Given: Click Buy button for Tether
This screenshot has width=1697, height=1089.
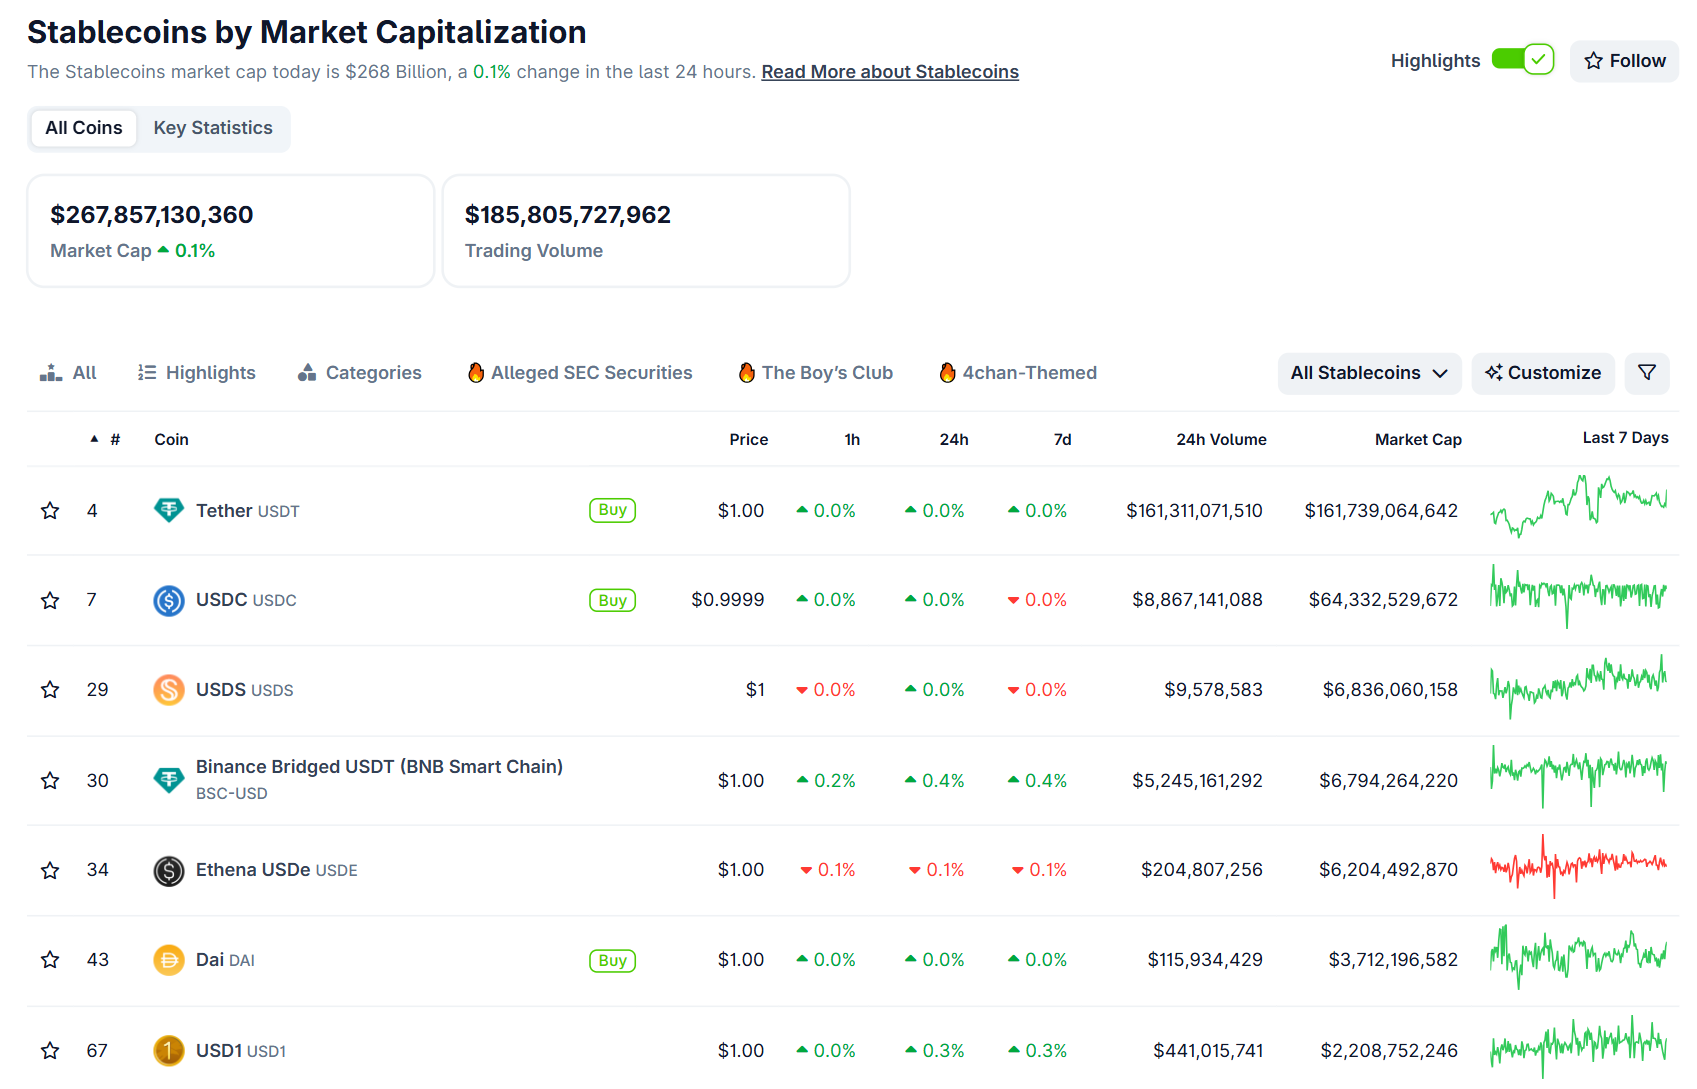Looking at the screenshot, I should click(x=612, y=510).
